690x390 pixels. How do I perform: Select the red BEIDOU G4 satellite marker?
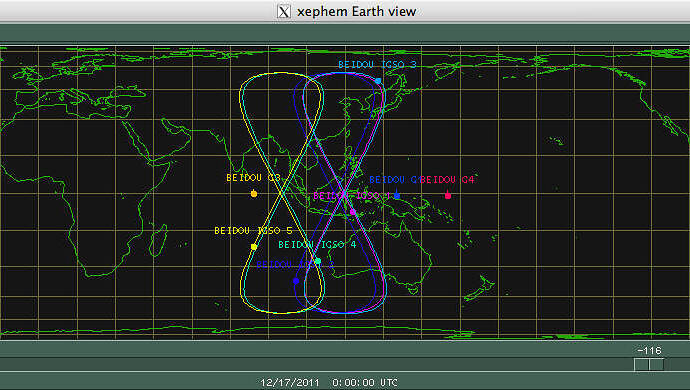click(x=448, y=195)
